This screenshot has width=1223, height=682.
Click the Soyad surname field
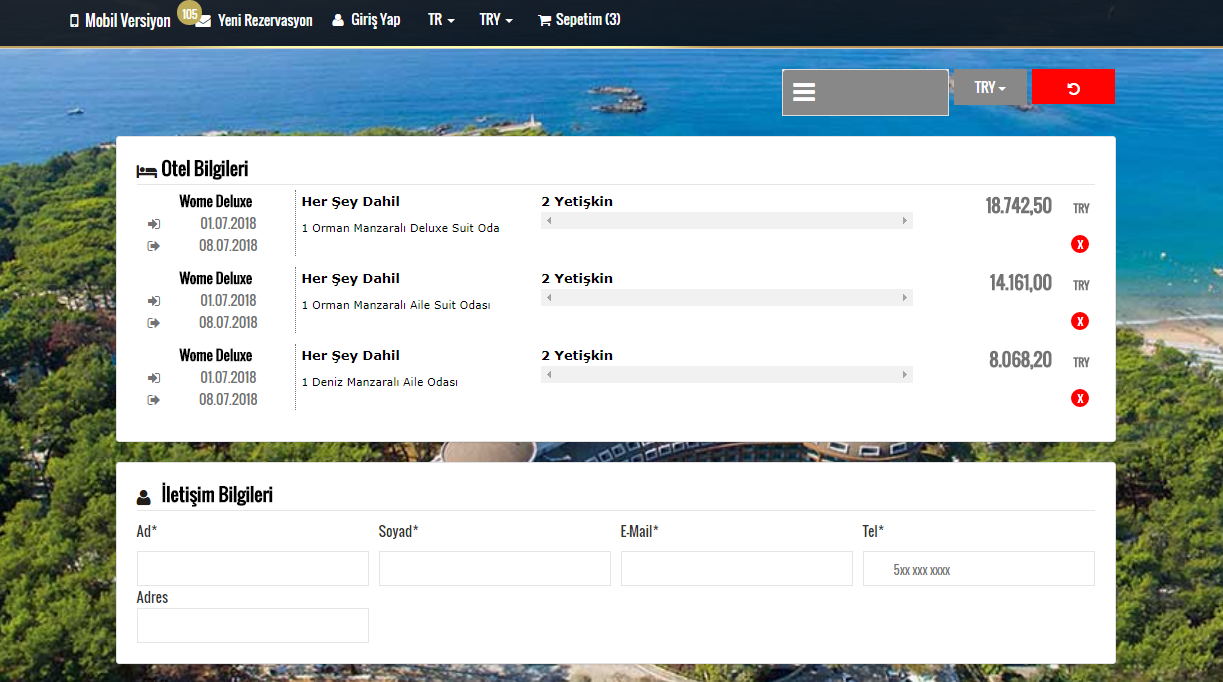pos(494,568)
